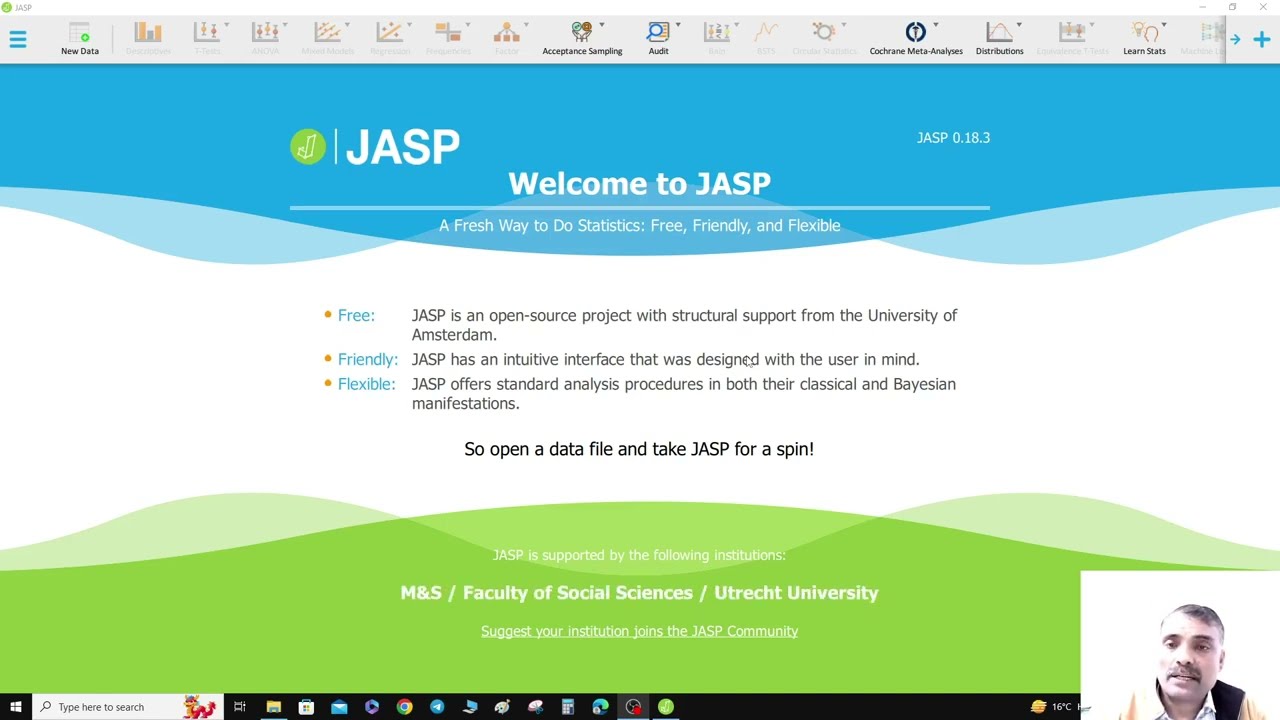Expand the Mixed Models dropdown arrow
The height and width of the screenshot is (720, 1280).
[347, 25]
